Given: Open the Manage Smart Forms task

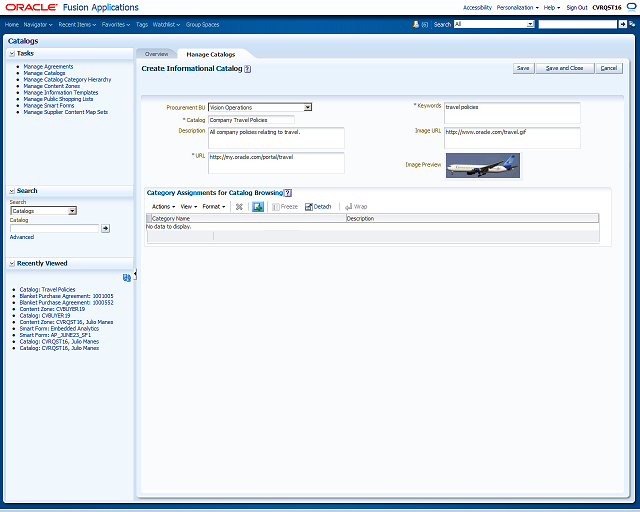Looking at the screenshot, I should (x=49, y=106).
